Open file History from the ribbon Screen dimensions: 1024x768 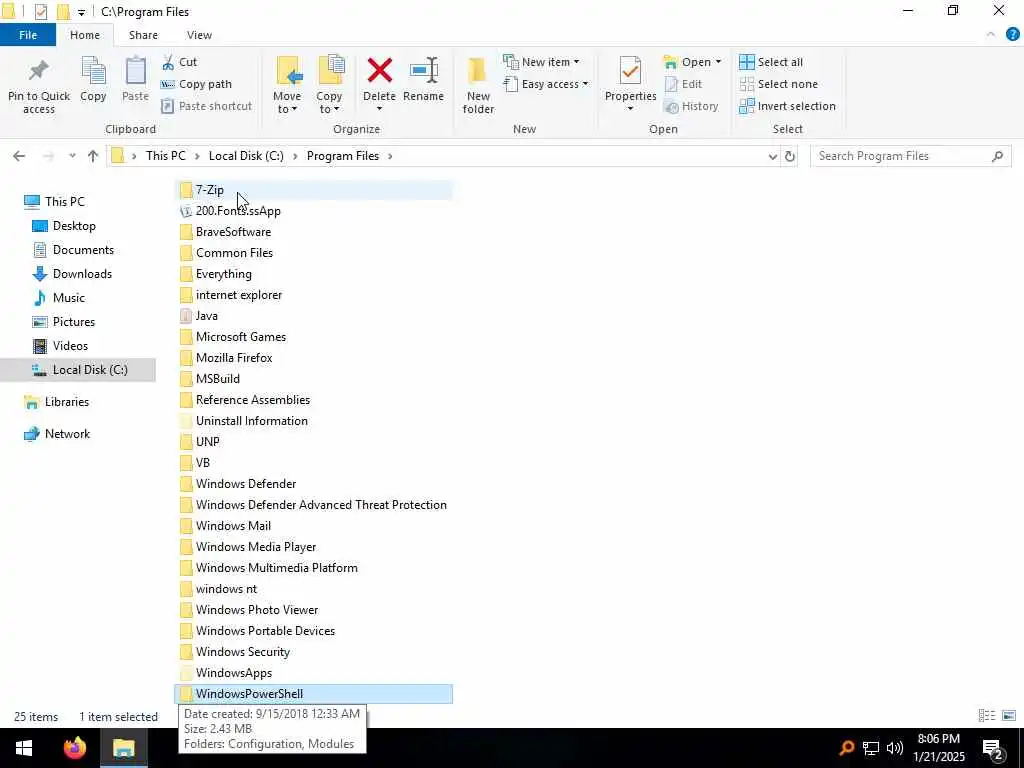tap(691, 106)
